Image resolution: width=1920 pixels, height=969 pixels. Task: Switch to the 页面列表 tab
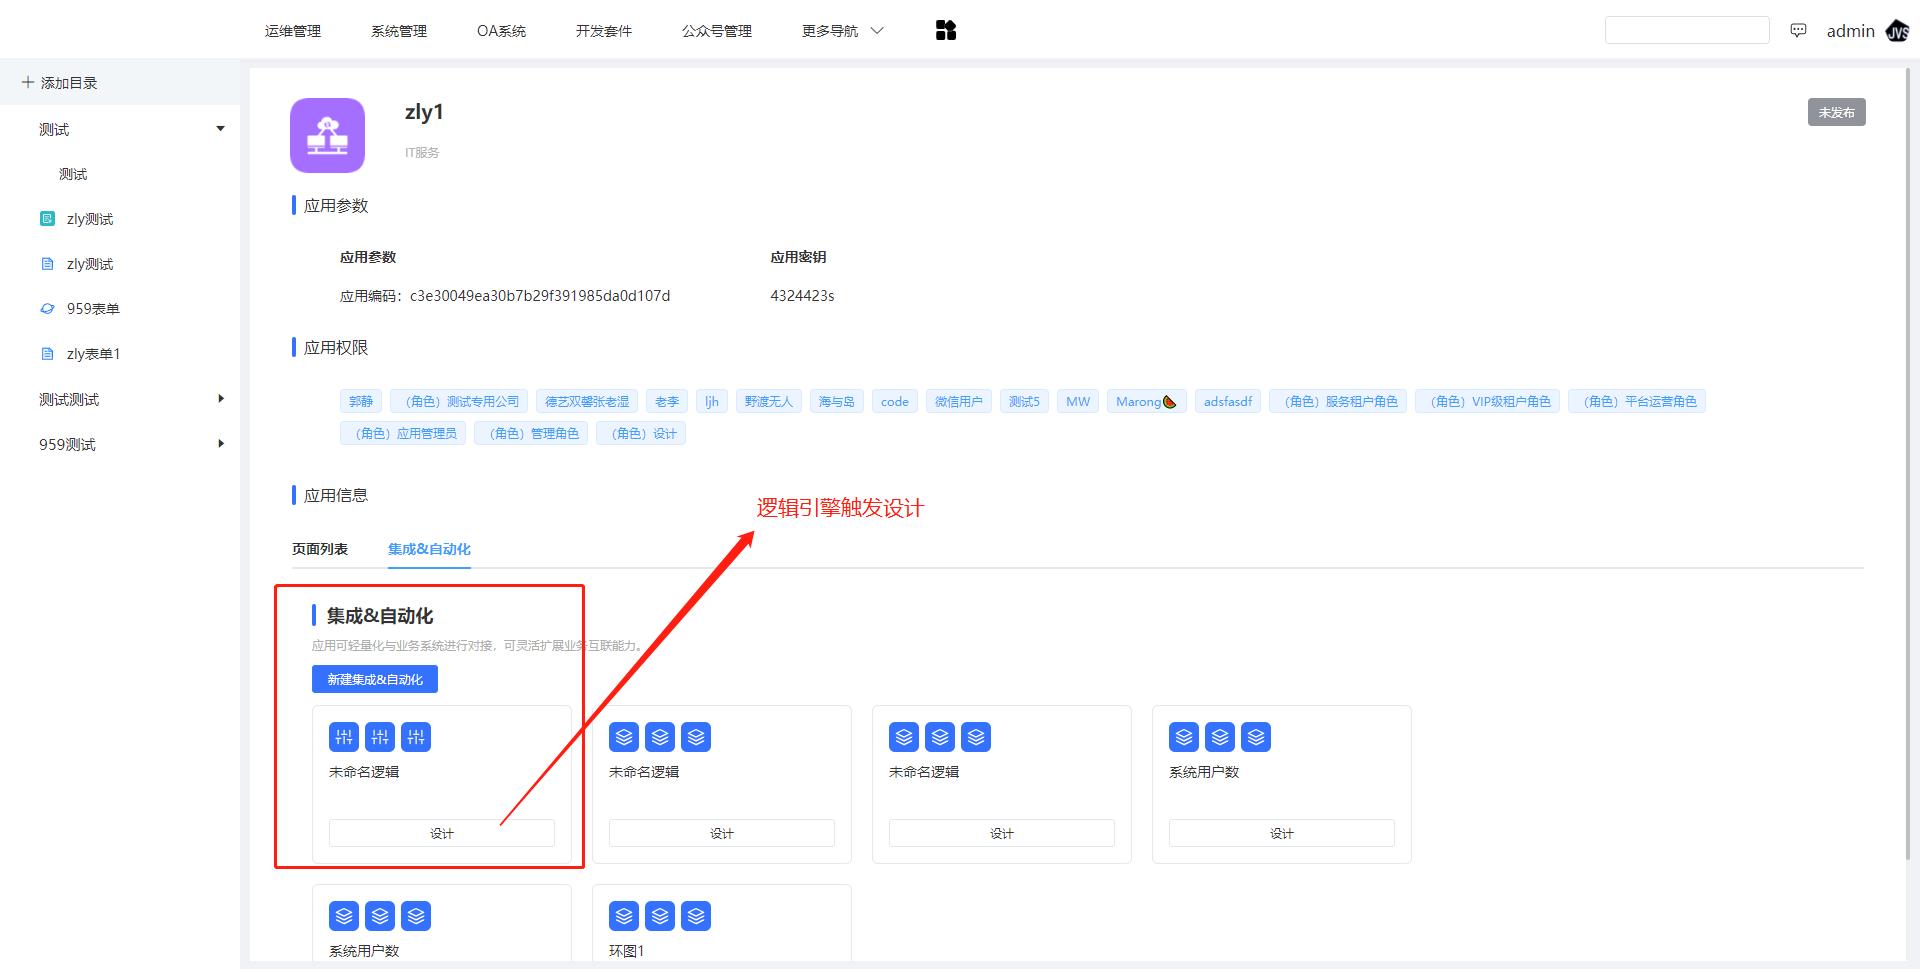320,549
